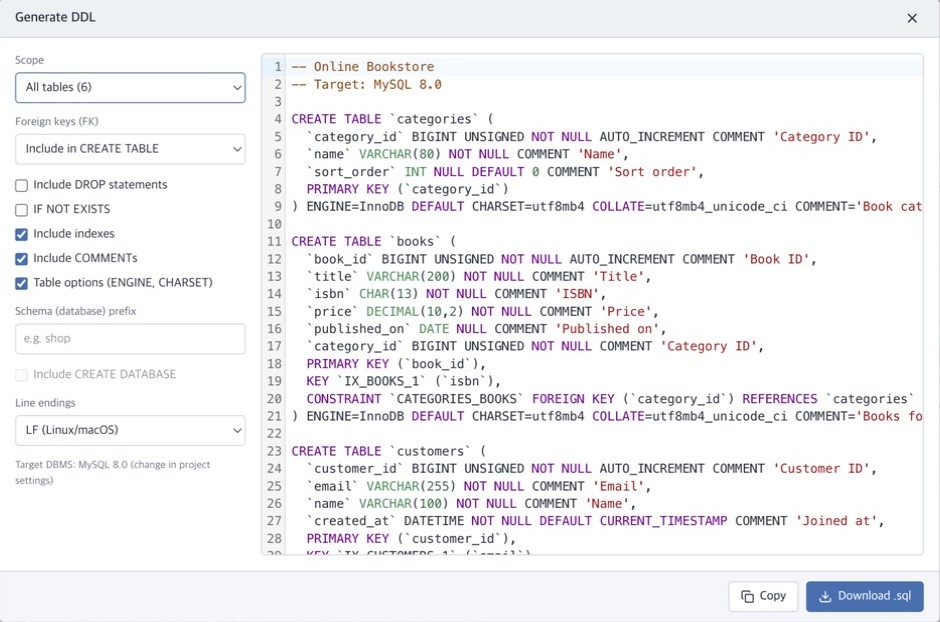Enable Include DROP statements checkbox
This screenshot has height=622, width=940.
point(22,185)
